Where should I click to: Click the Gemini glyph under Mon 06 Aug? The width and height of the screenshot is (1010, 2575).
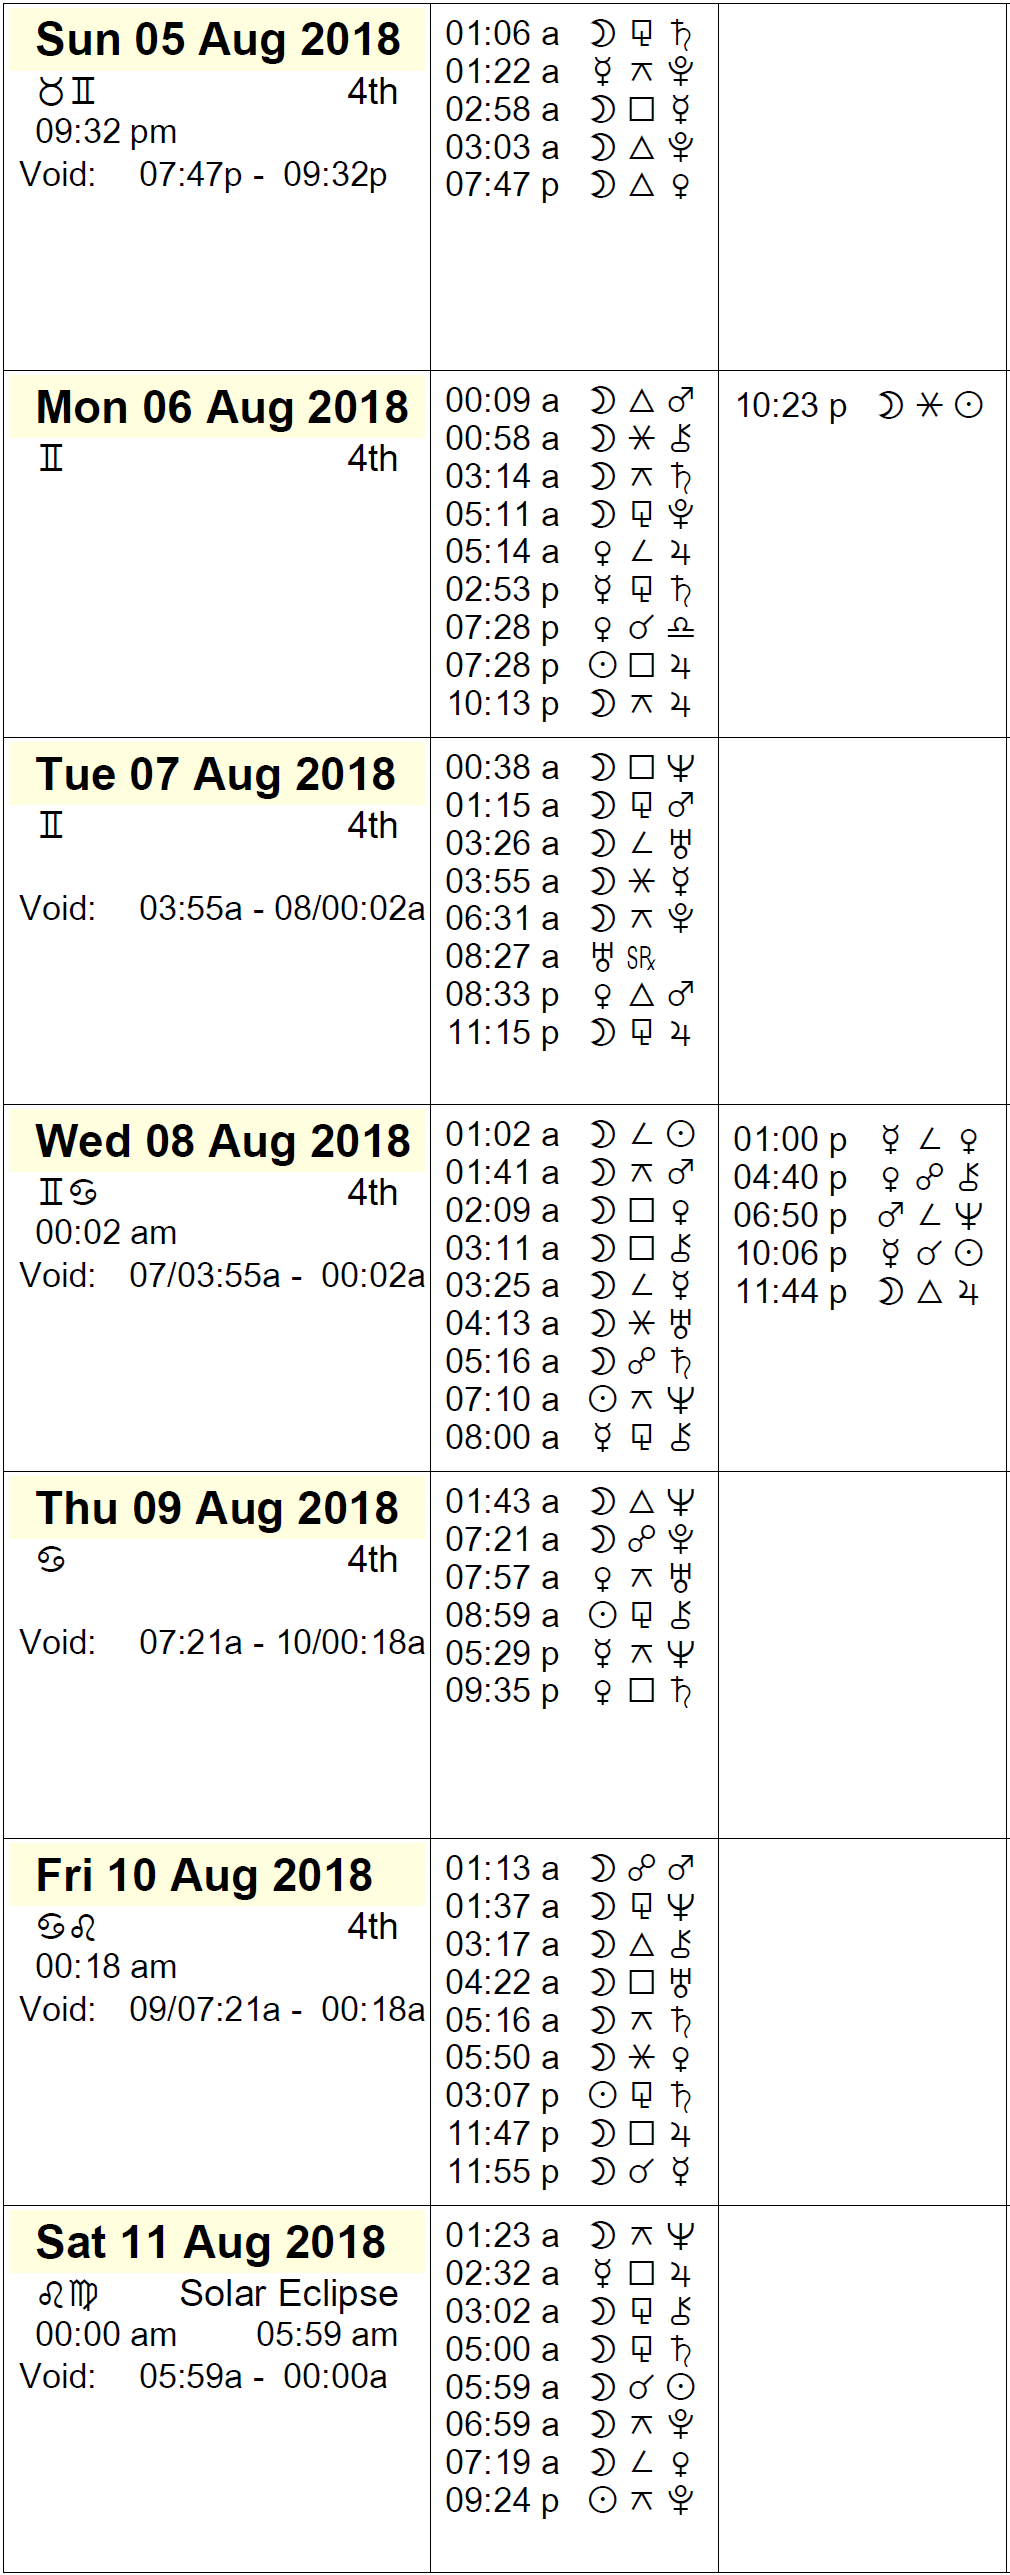(51, 459)
